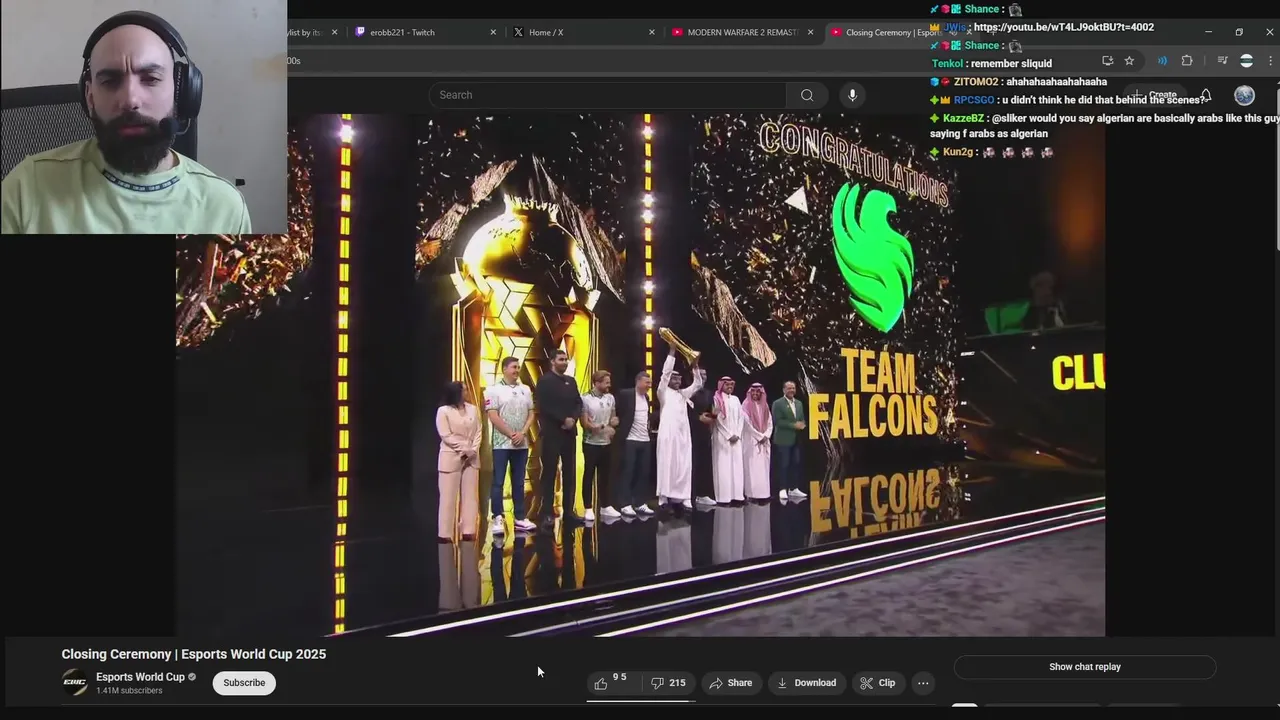Image resolution: width=1280 pixels, height=720 pixels.
Task: Open more actions ellipsis under video
Action: (923, 683)
